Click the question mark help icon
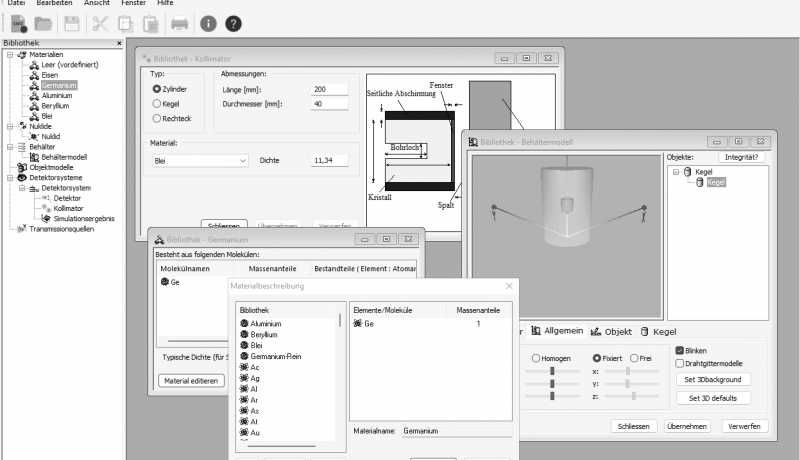Screen dimensions: 800x460 tap(233, 22)
